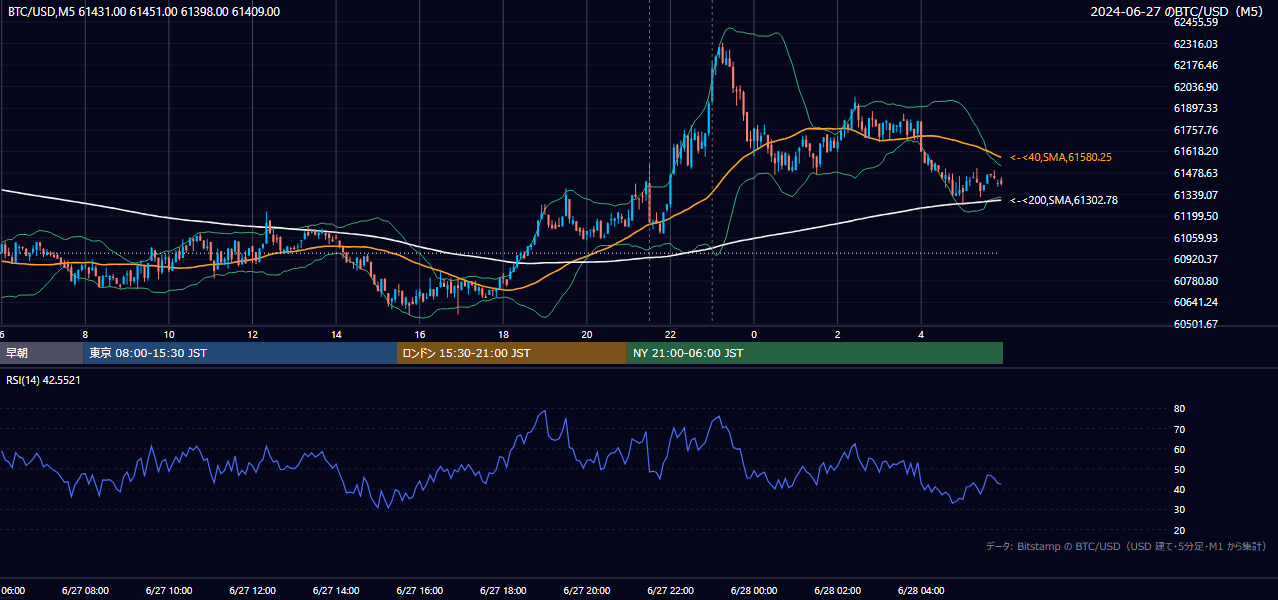Click the BTC/USD,M5 OHLC header text
The height and width of the screenshot is (600, 1278).
click(144, 12)
